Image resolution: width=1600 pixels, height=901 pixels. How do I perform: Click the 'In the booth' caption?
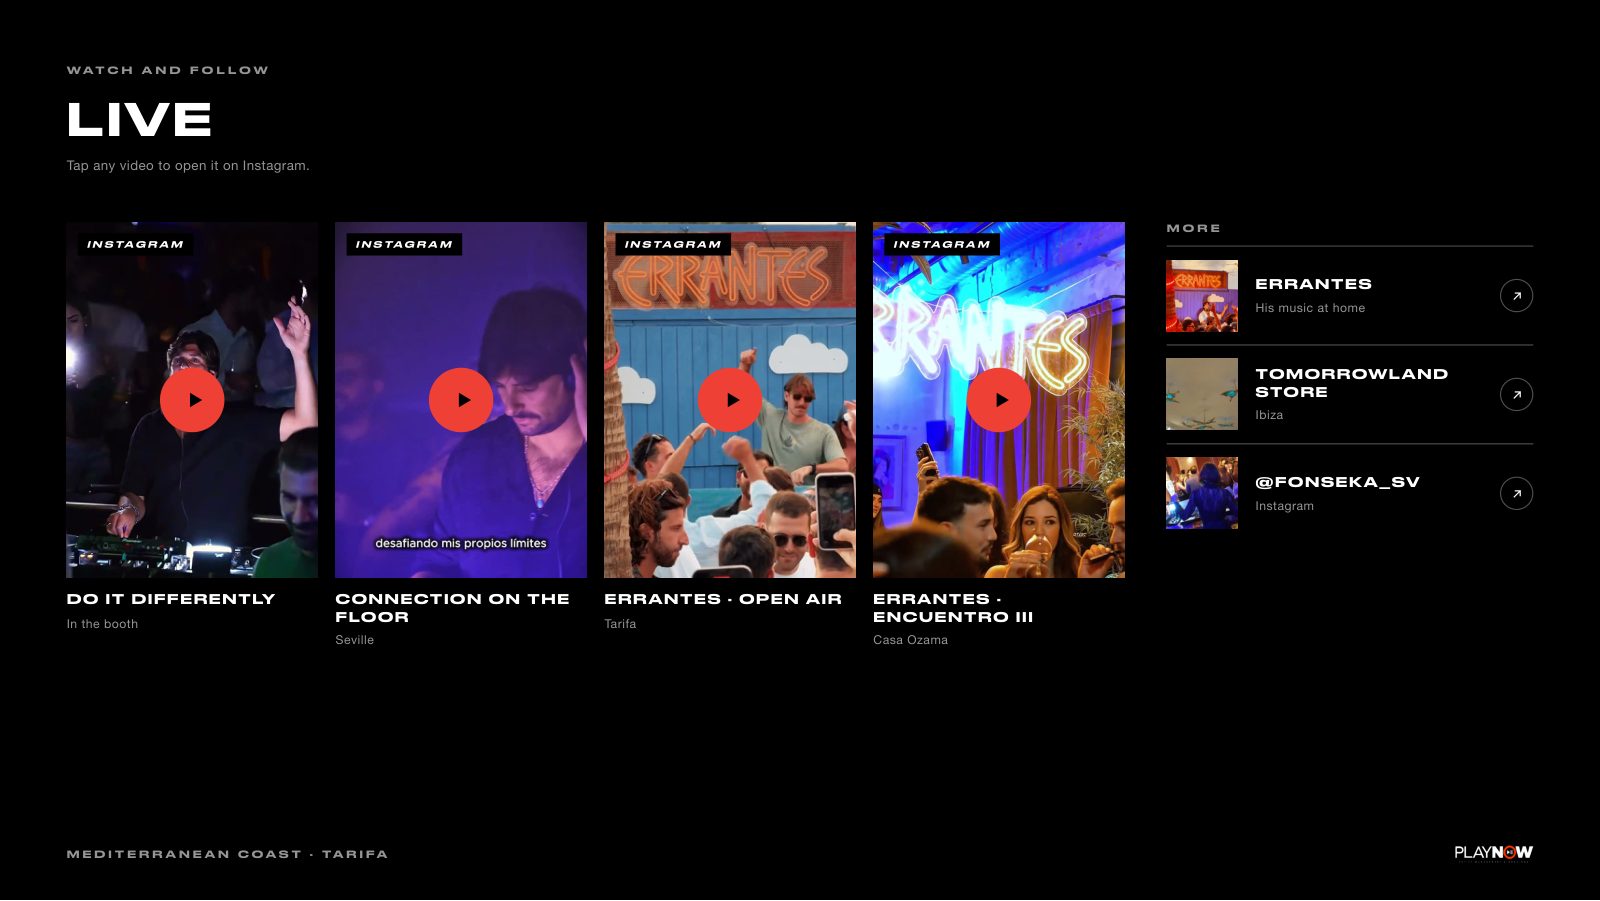(102, 624)
